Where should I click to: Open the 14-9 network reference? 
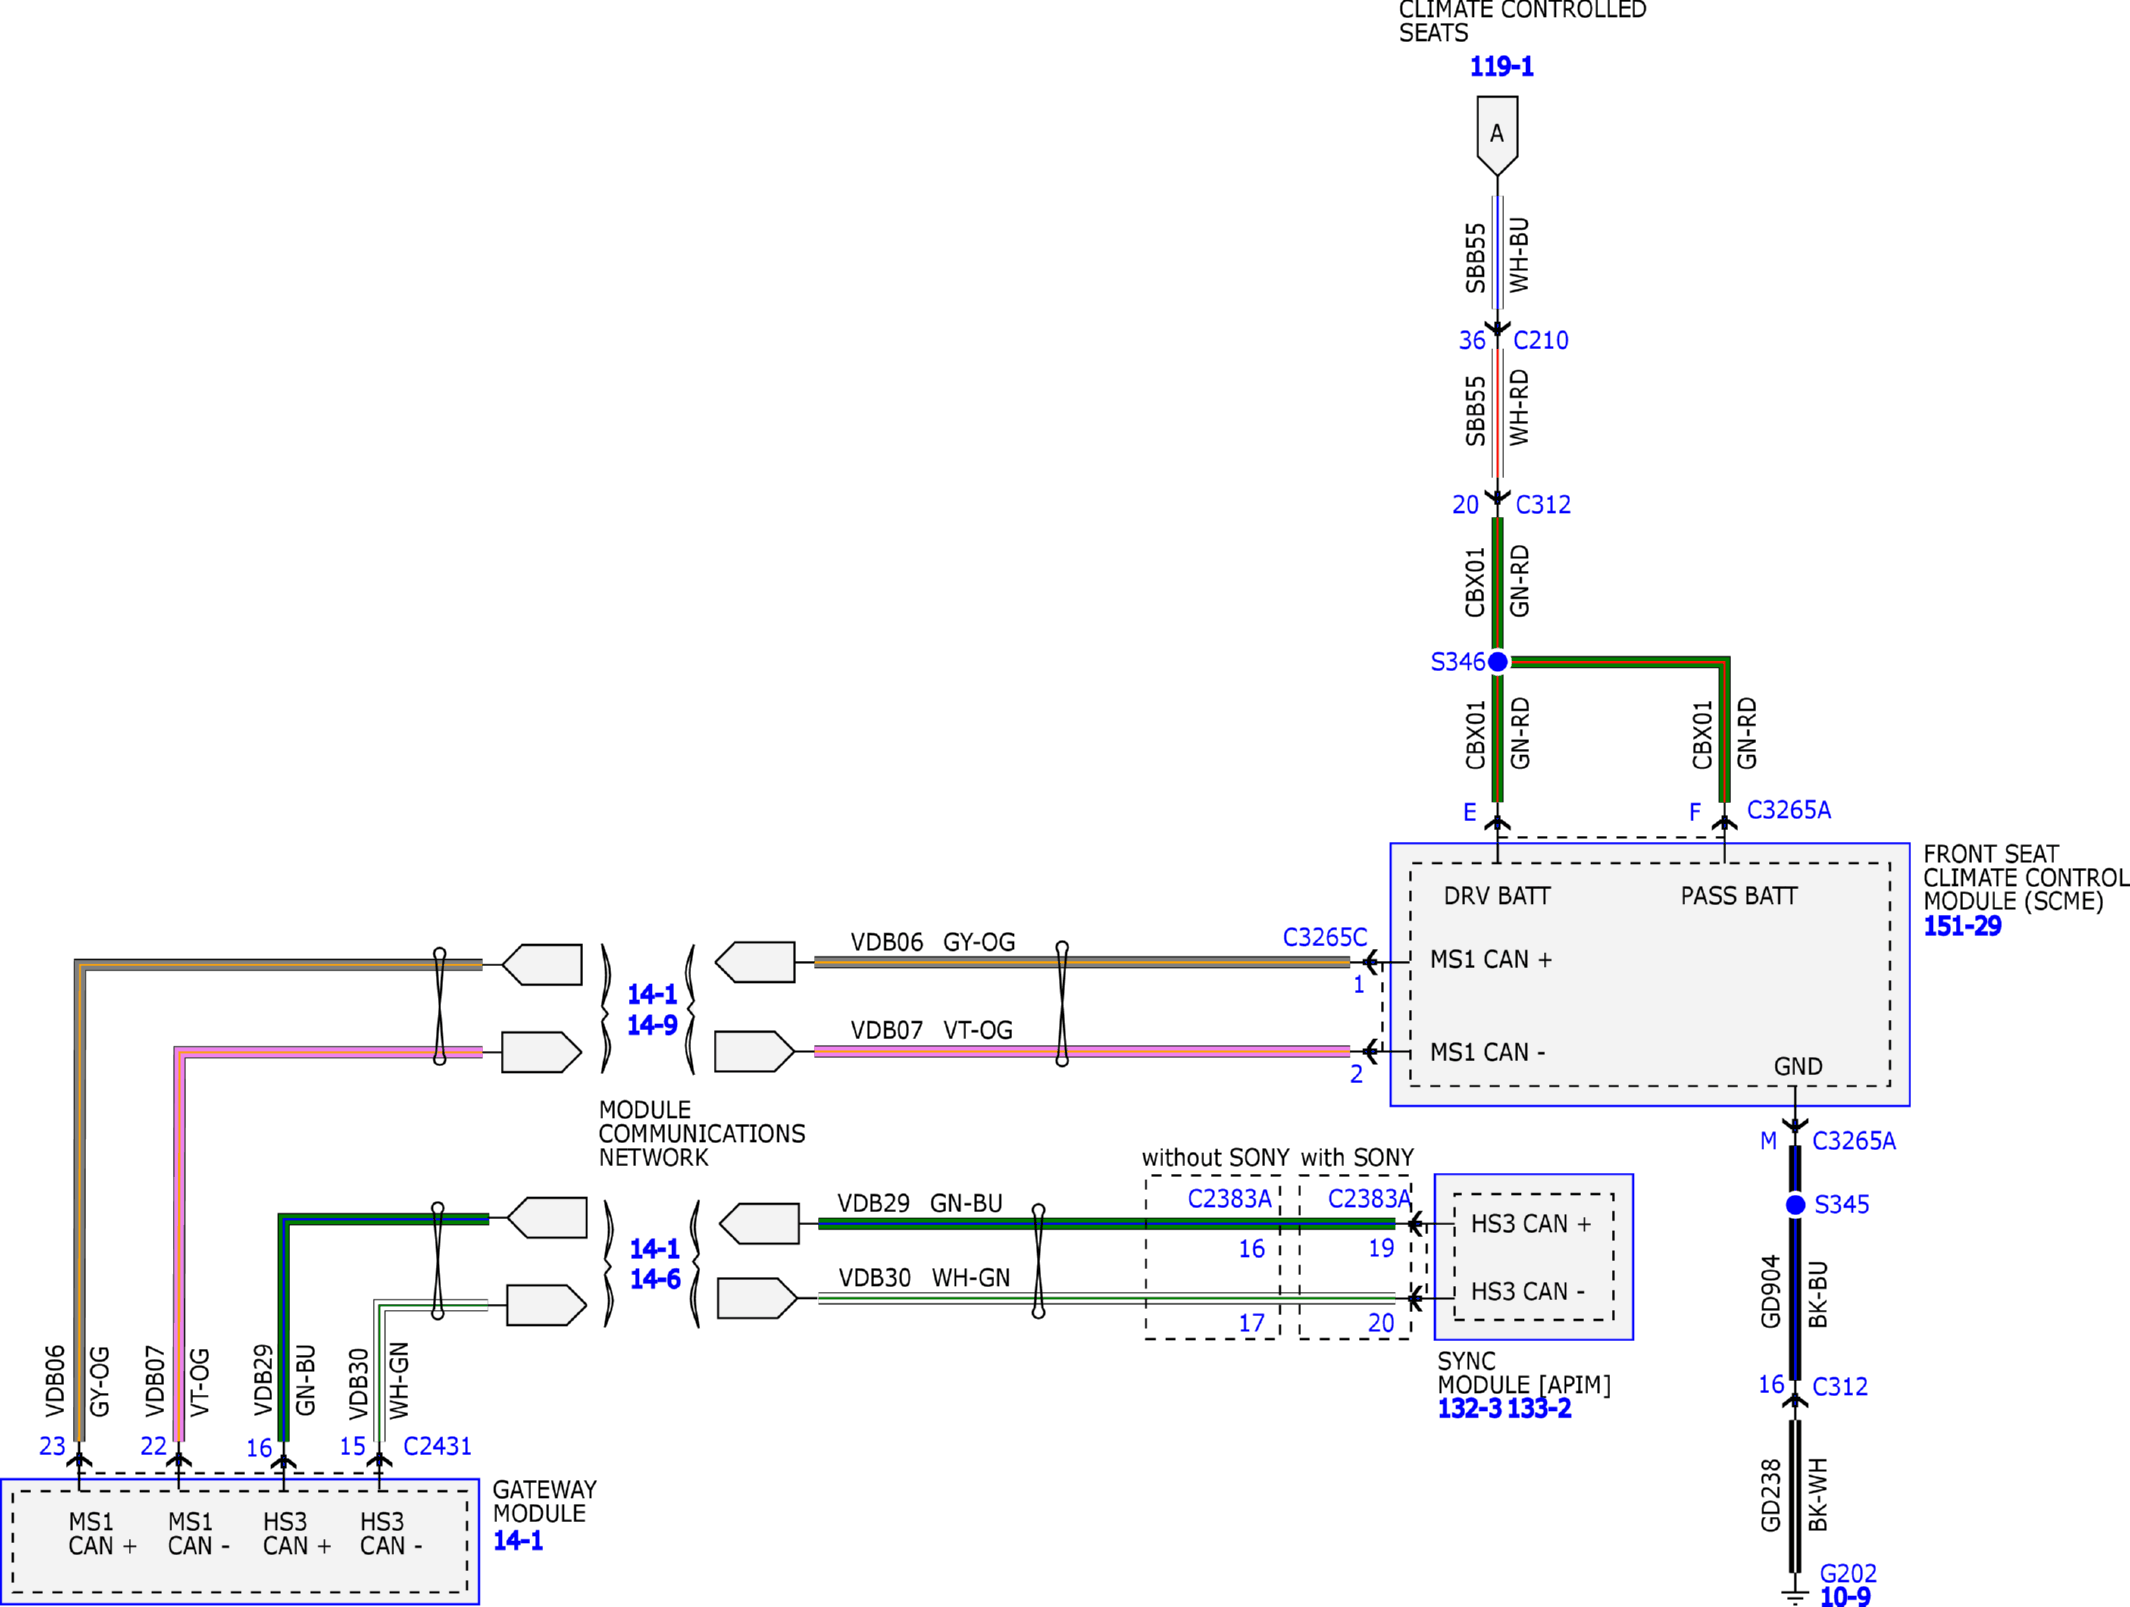coord(652,1026)
